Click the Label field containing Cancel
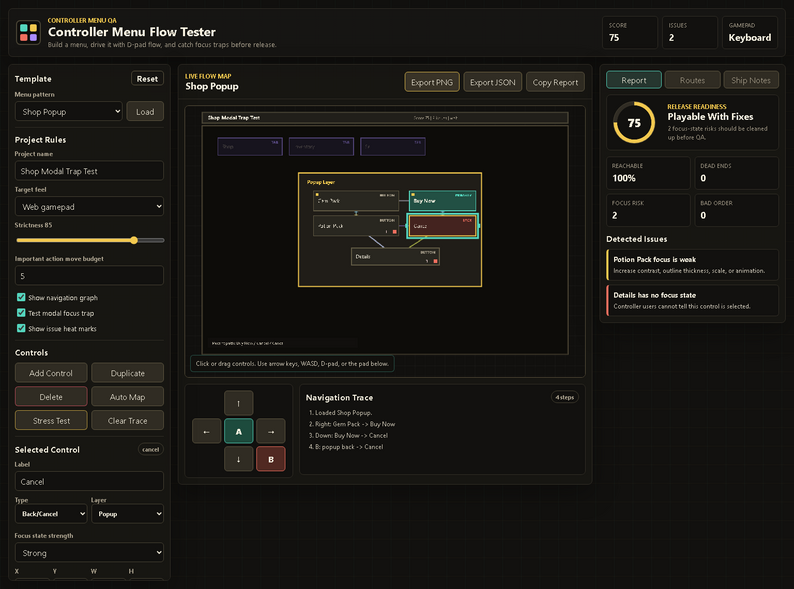 point(89,481)
